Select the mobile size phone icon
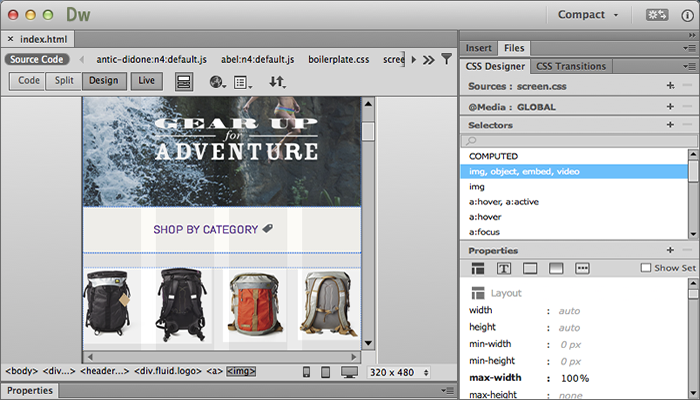700x400 pixels. tap(306, 372)
